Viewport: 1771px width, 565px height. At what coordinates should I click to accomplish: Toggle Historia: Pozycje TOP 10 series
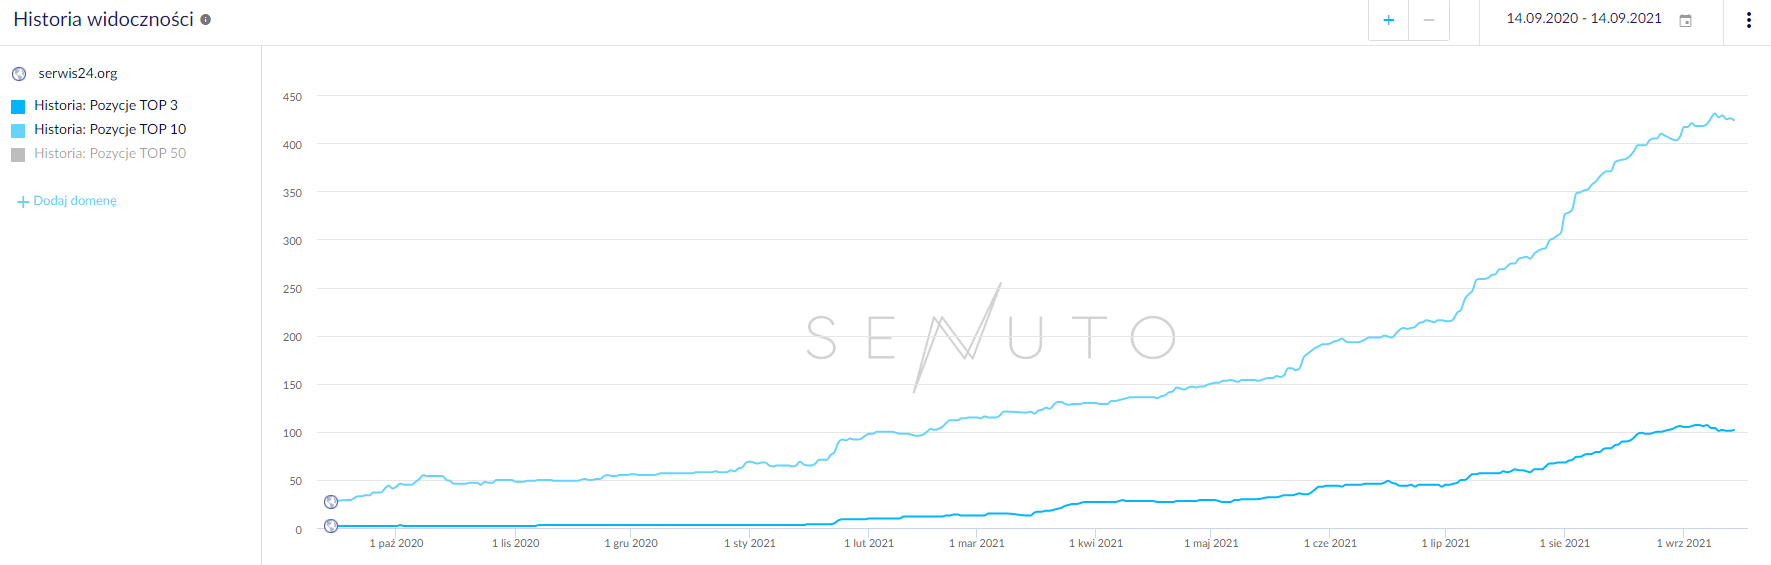110,129
